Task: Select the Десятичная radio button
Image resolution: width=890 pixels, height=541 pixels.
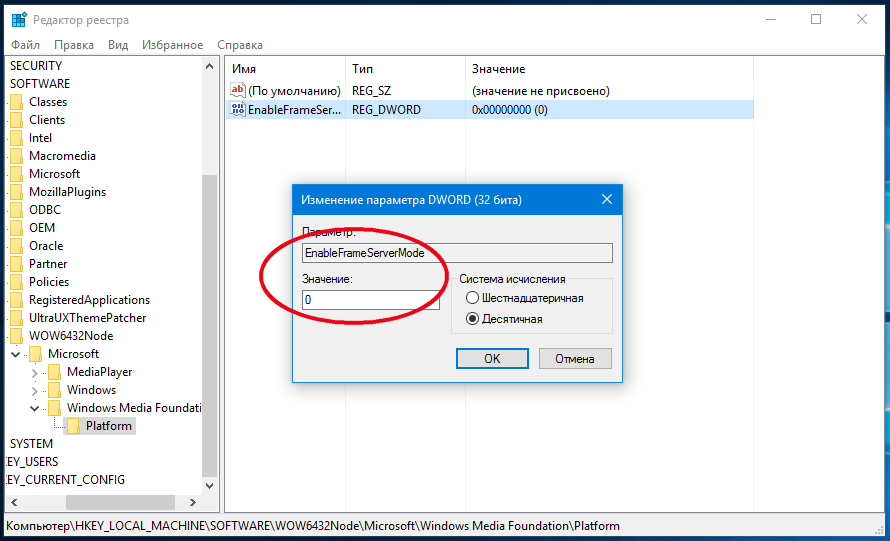Action: [x=472, y=319]
